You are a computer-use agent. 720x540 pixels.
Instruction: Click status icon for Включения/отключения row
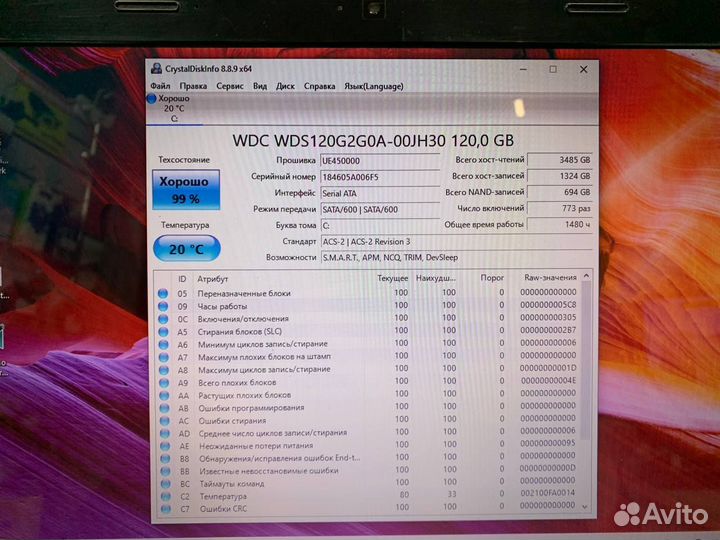coord(163,319)
